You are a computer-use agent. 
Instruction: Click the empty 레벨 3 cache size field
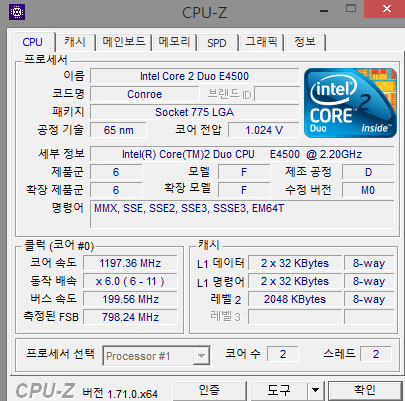(295, 317)
